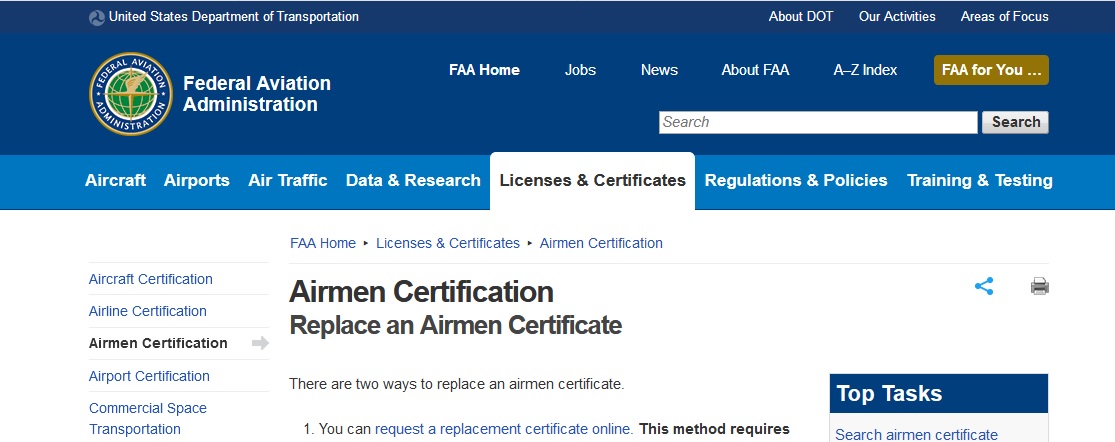Click the share icon
1115x442 pixels.
coord(984,287)
